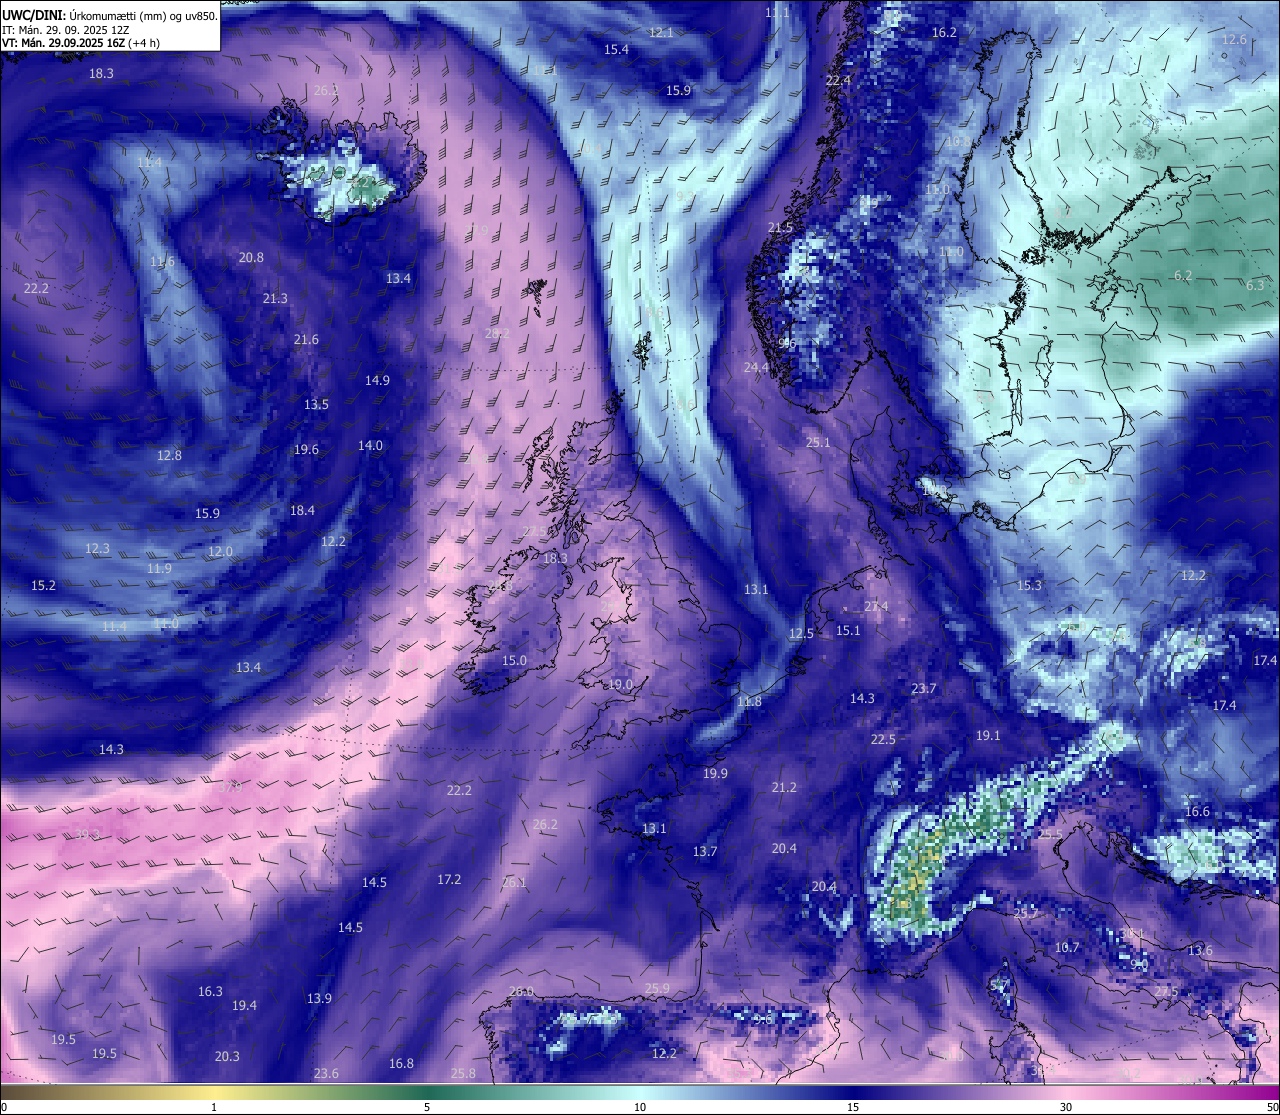Click the 6.3 value label
This screenshot has width=1280, height=1115.
1255,285
